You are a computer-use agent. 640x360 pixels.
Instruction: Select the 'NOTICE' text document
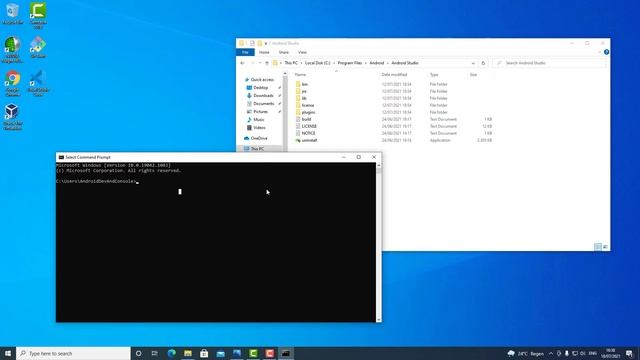[x=308, y=133]
